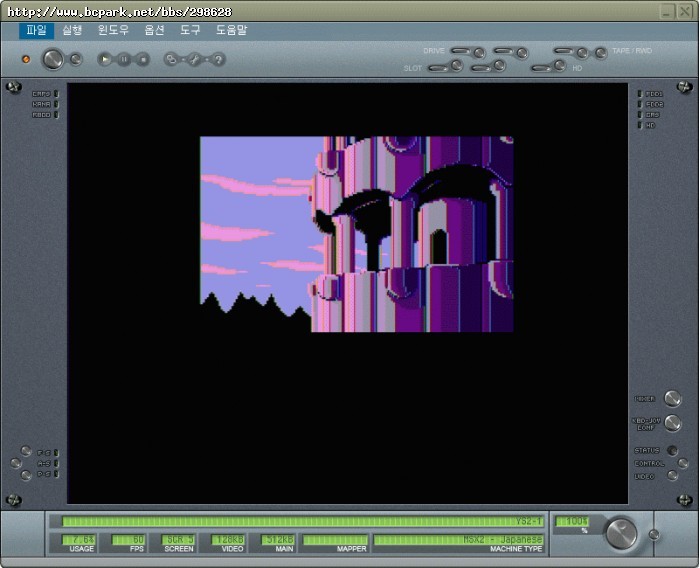Click the tape eject knob next to tape slot

pyautogui.click(x=582, y=53)
